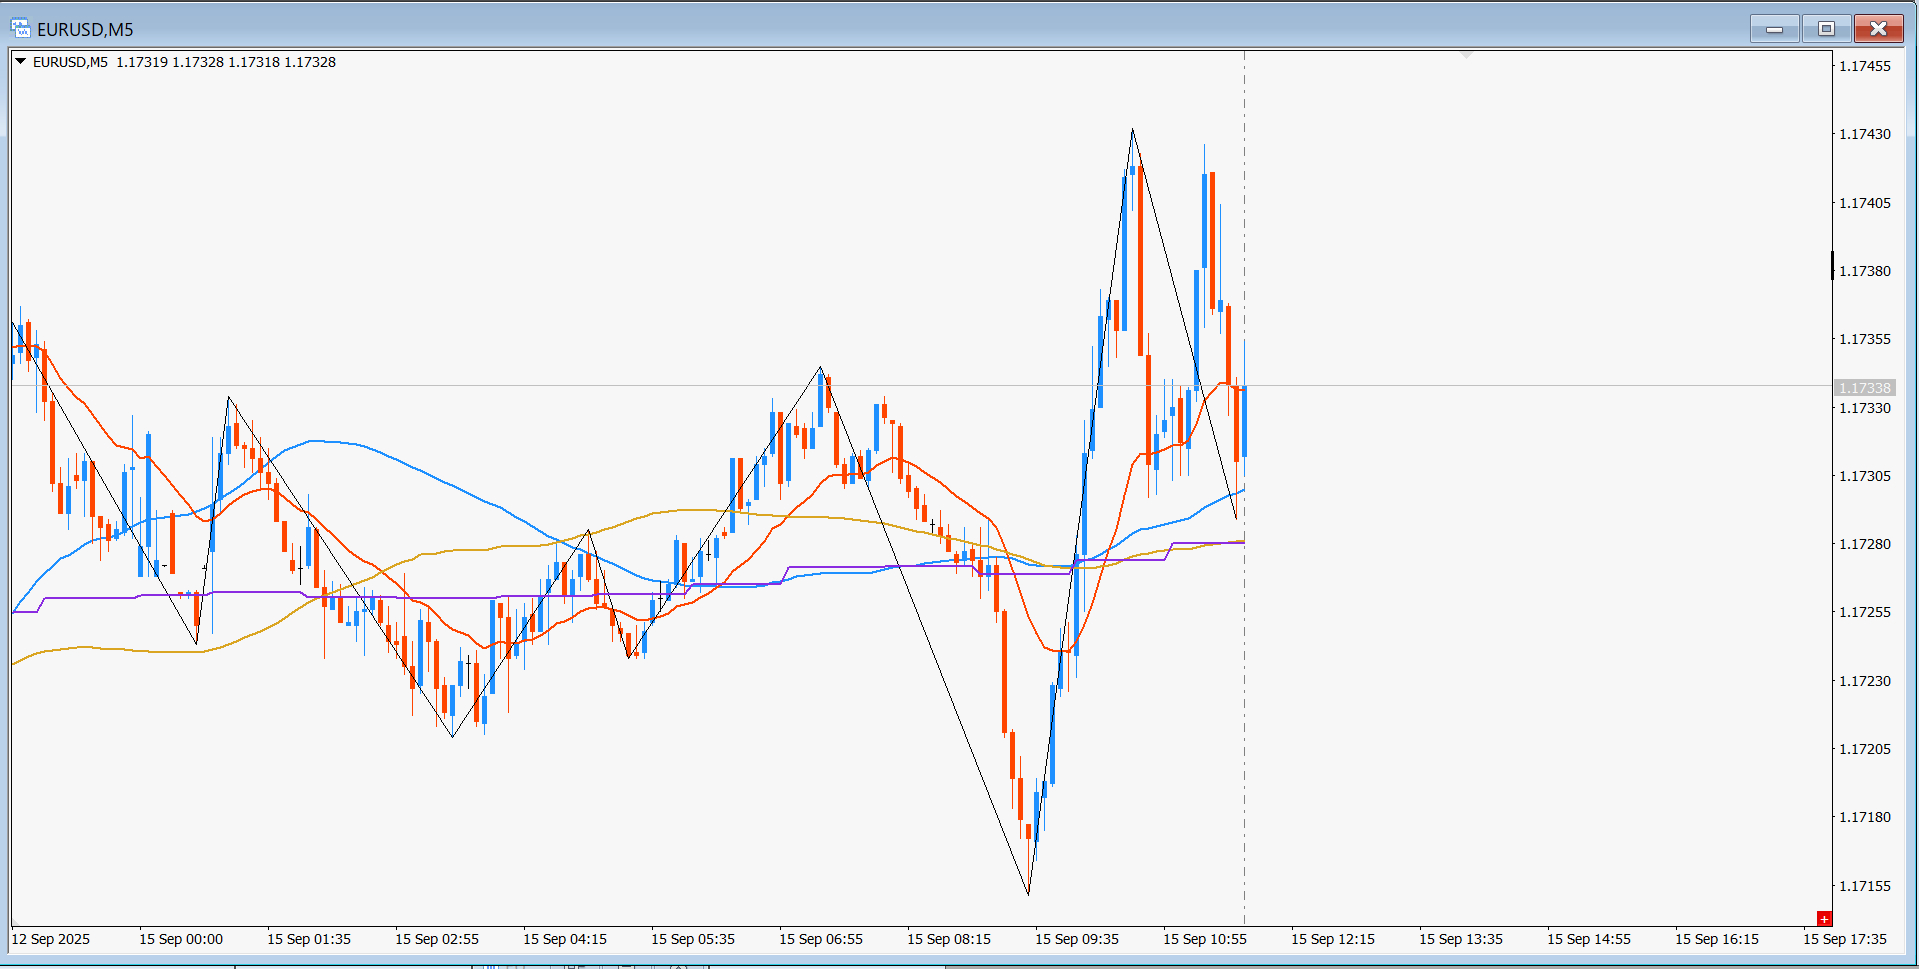Click the EURUSD,M5 window title text

tap(85, 30)
